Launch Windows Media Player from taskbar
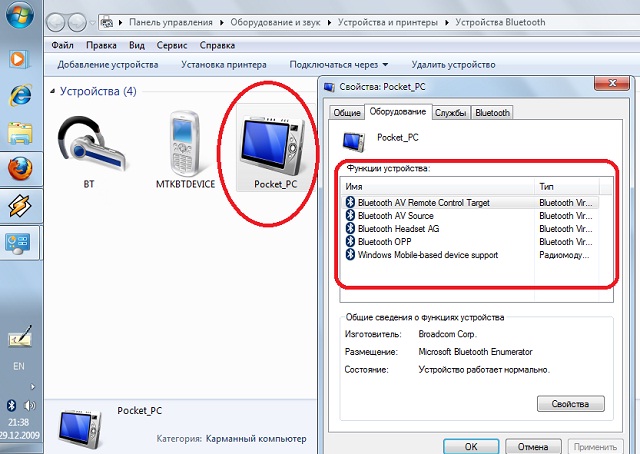The width and height of the screenshot is (640, 454). click(19, 60)
